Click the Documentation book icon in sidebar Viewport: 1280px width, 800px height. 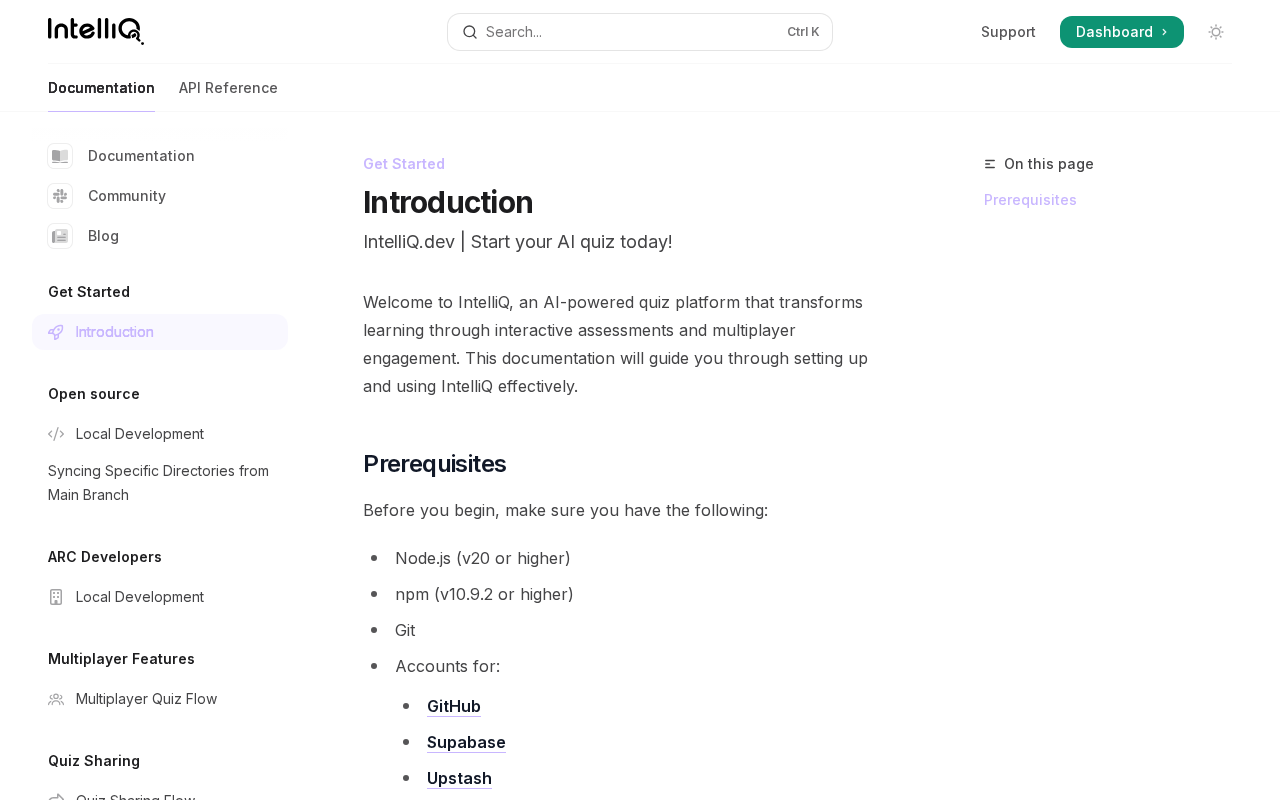point(60,156)
